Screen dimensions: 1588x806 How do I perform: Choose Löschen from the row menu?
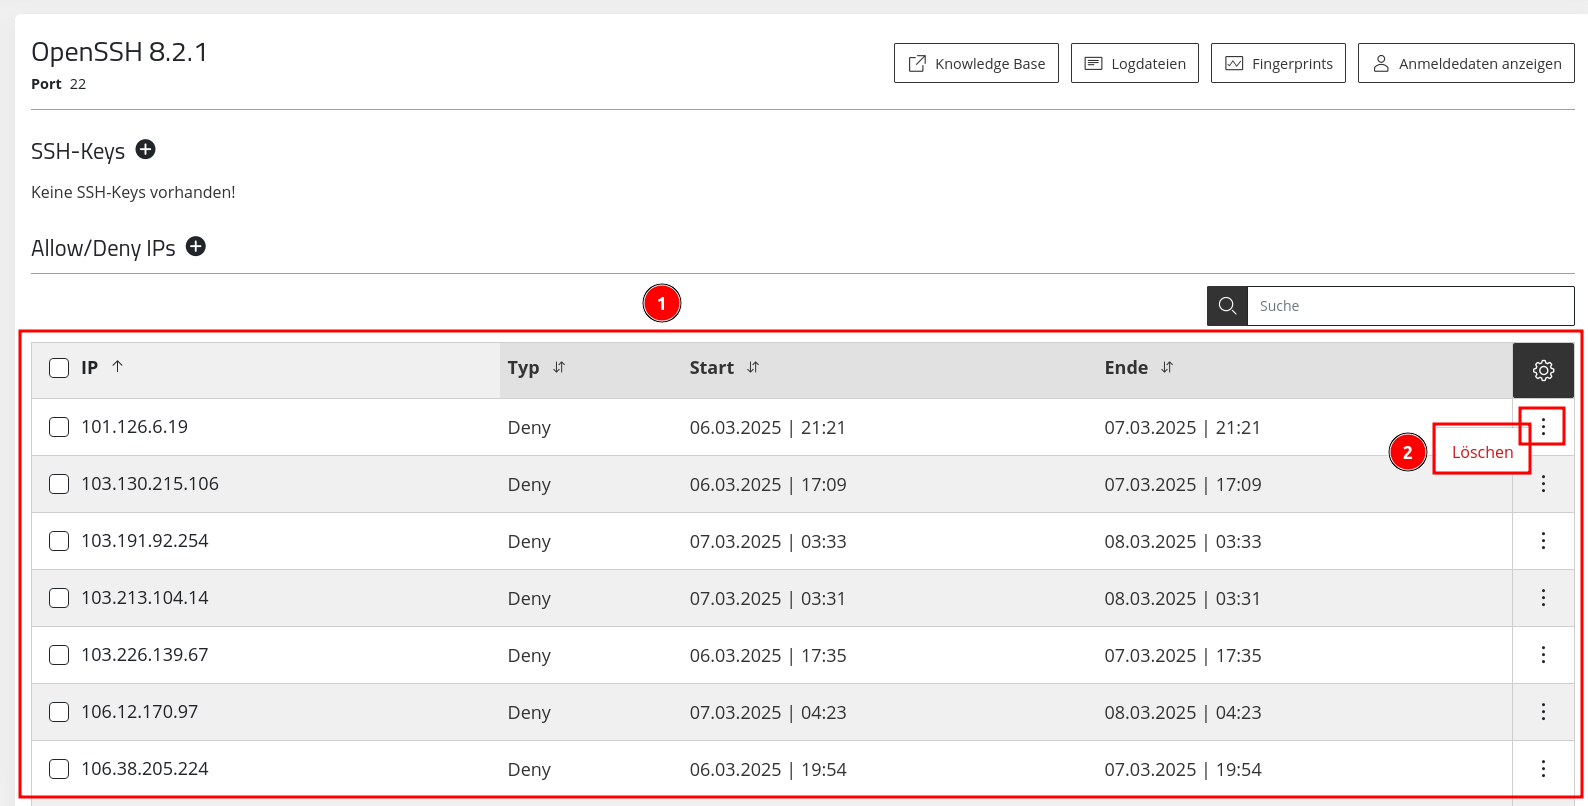pyautogui.click(x=1482, y=452)
